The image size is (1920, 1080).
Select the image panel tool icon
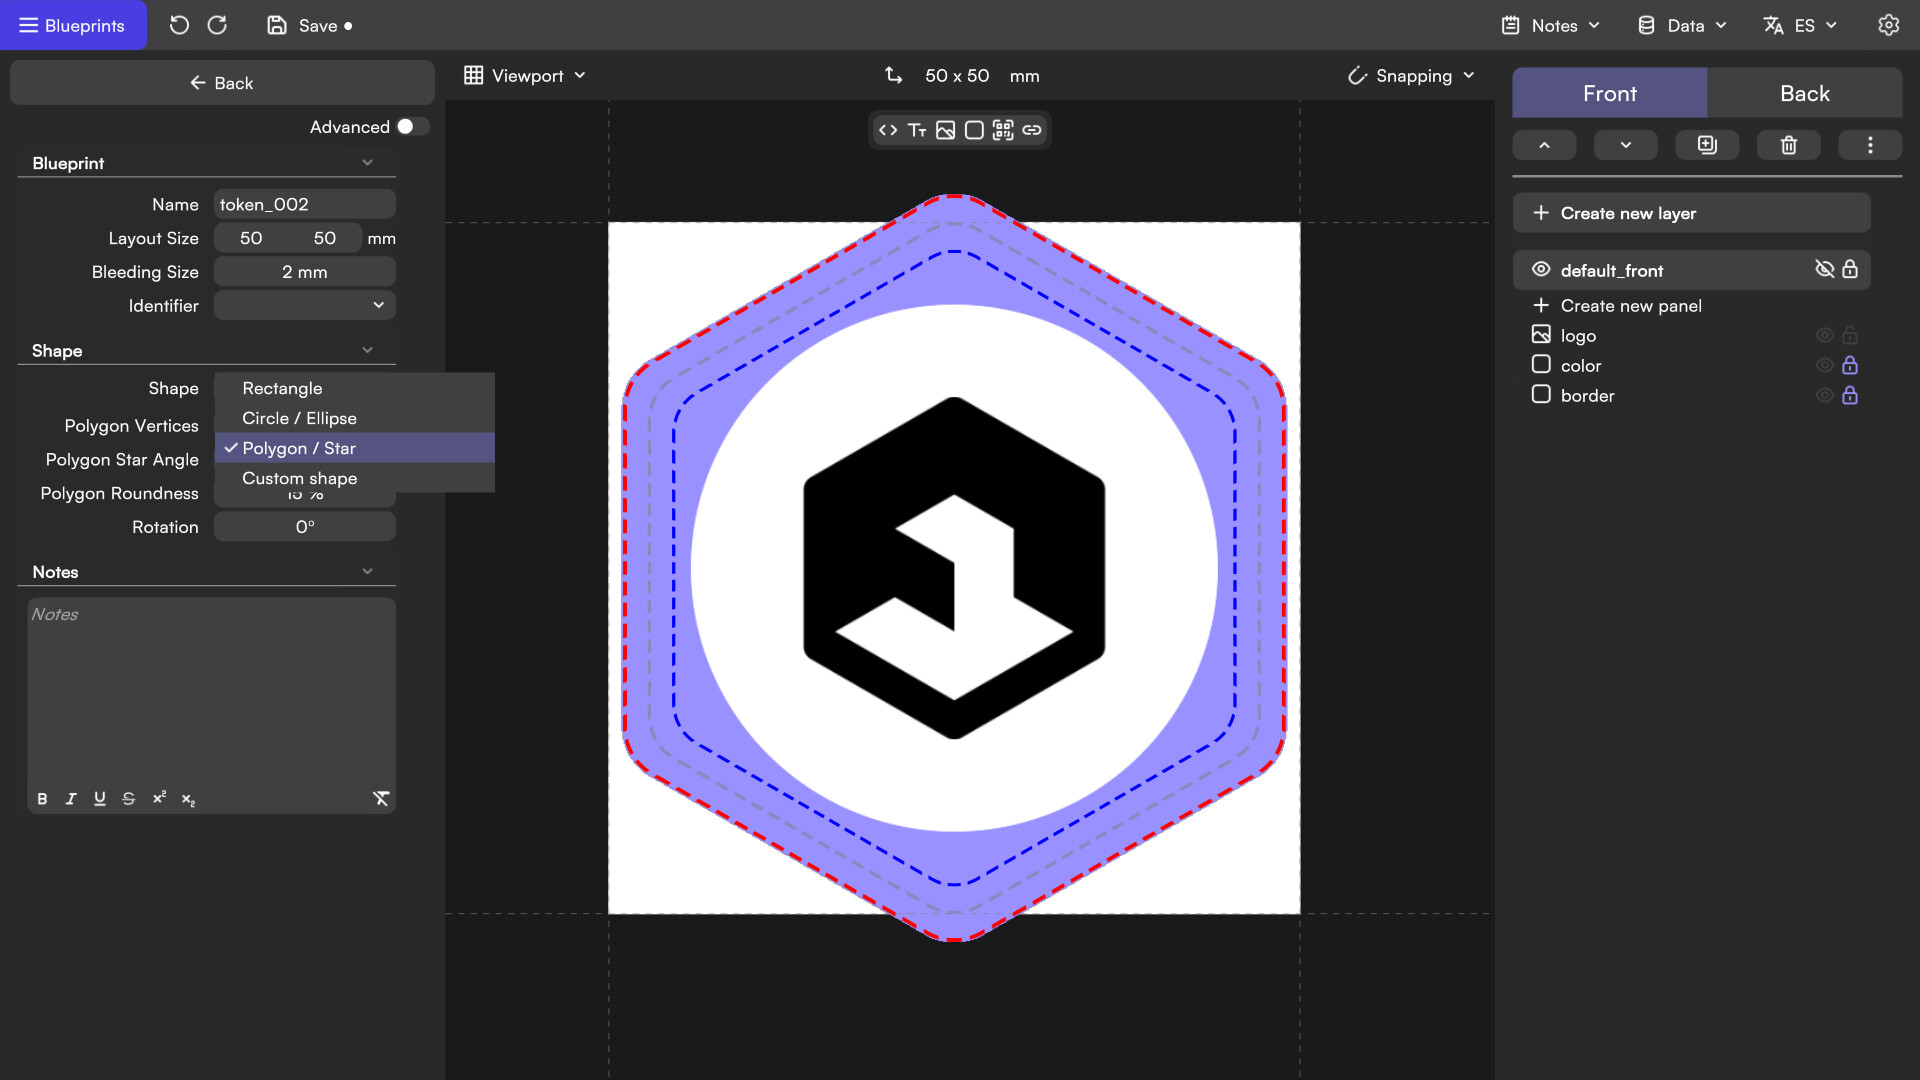tap(945, 130)
